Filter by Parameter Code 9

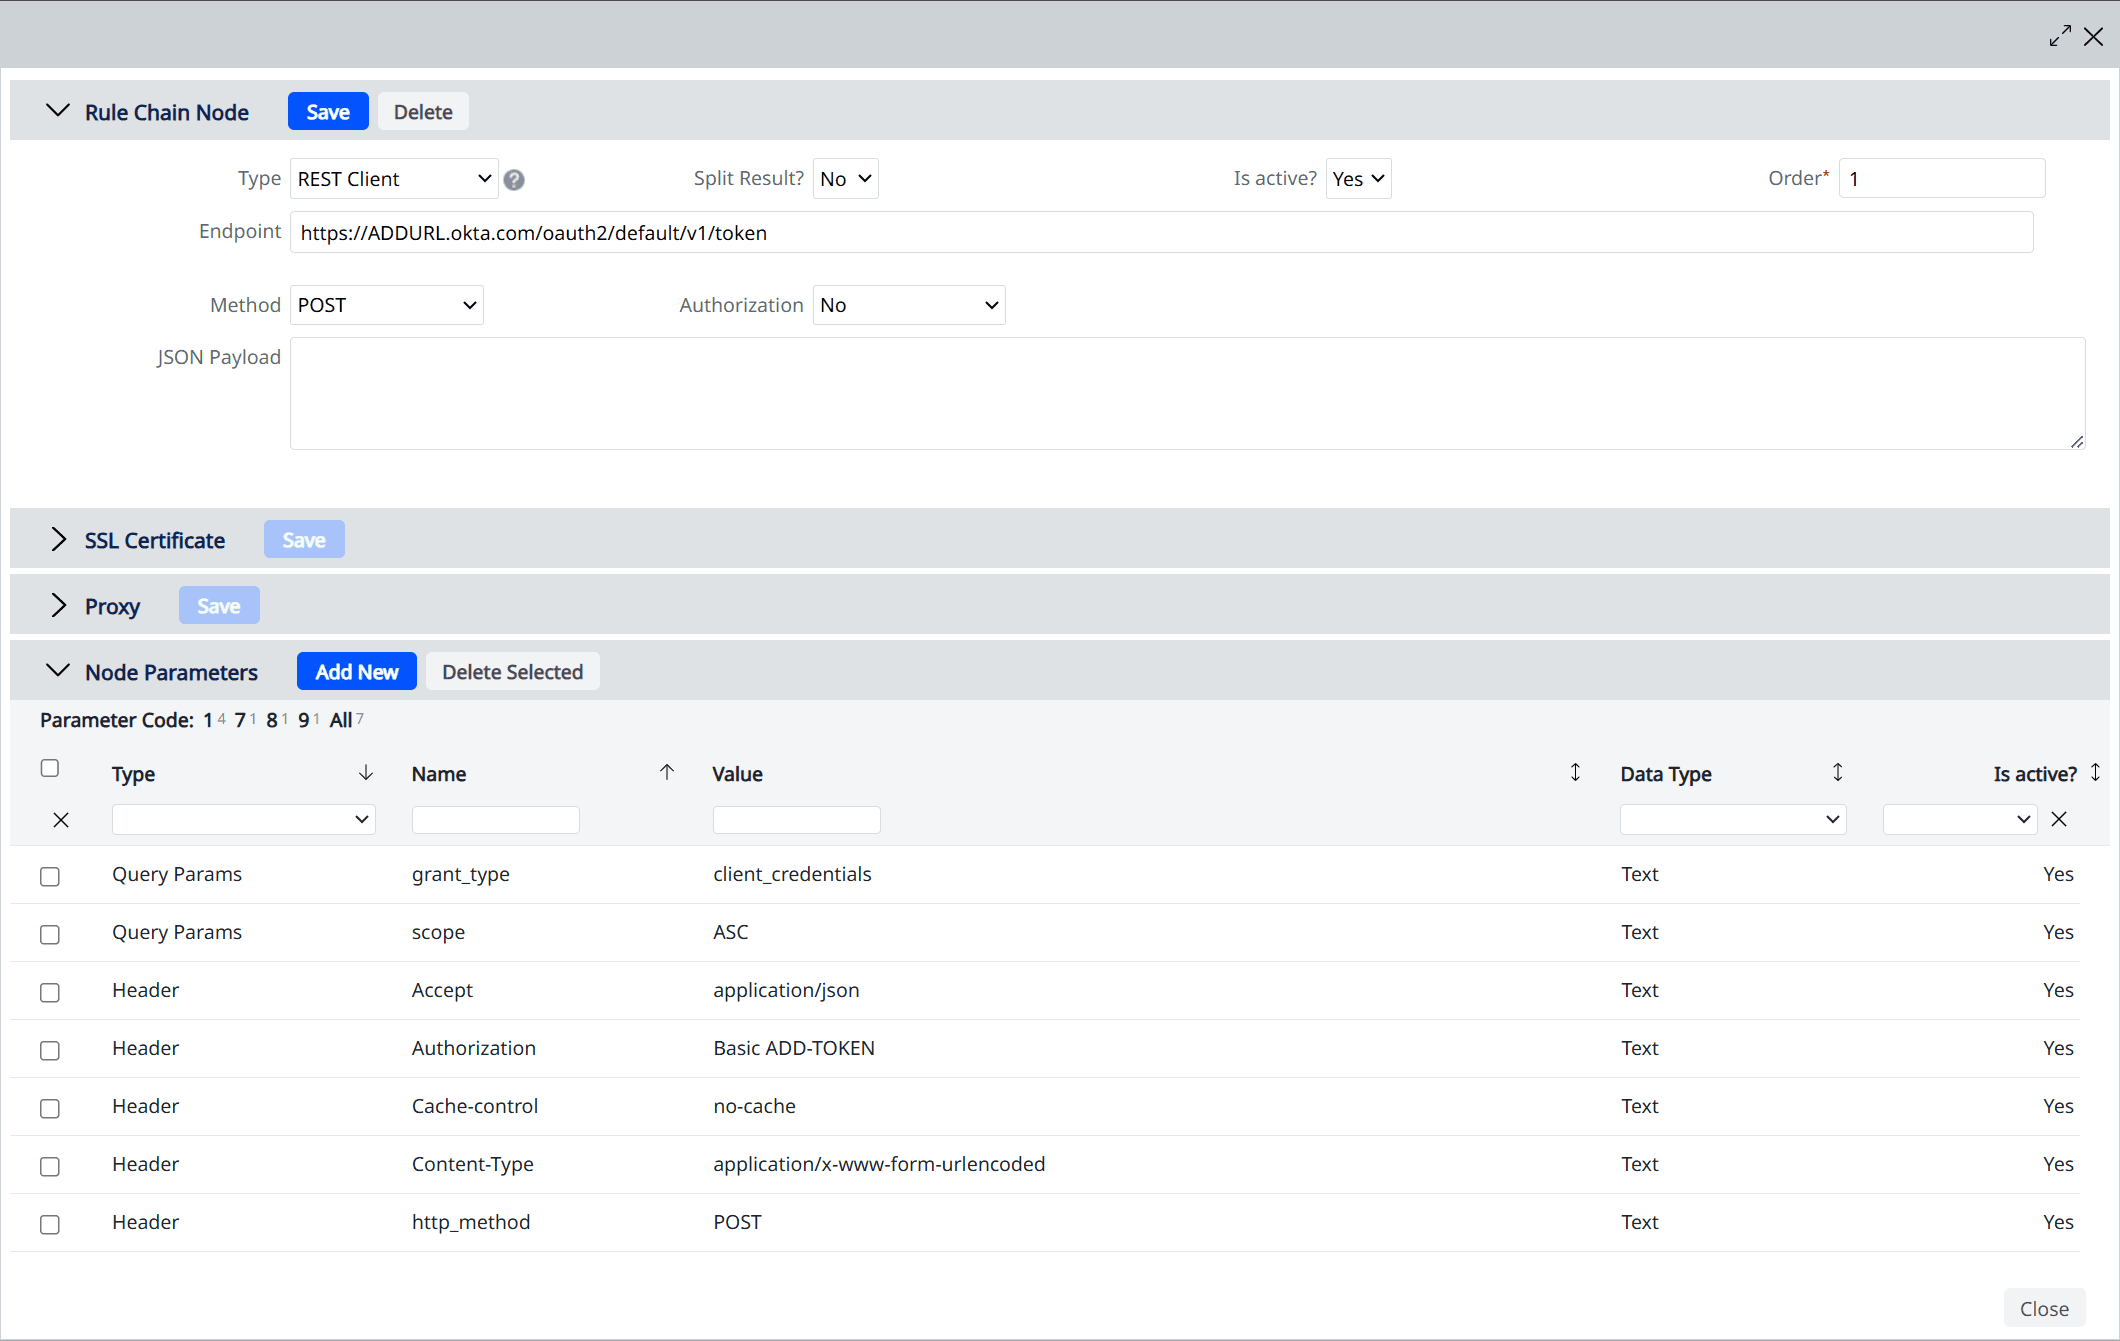304,720
